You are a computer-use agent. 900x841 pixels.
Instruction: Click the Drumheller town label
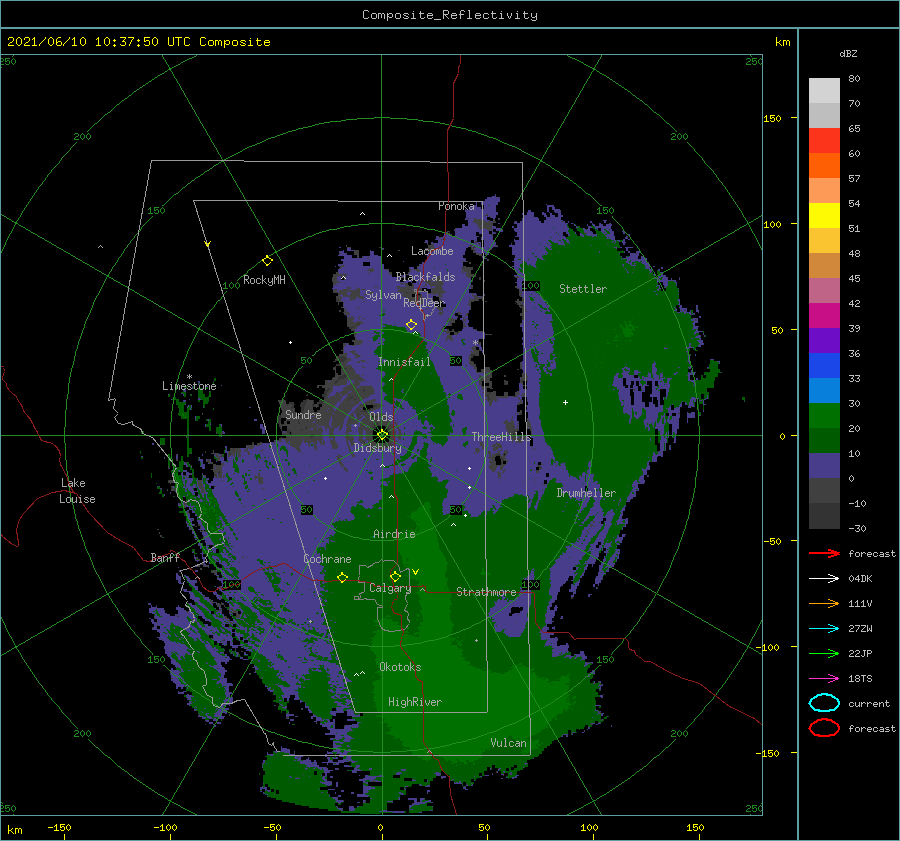pos(586,493)
